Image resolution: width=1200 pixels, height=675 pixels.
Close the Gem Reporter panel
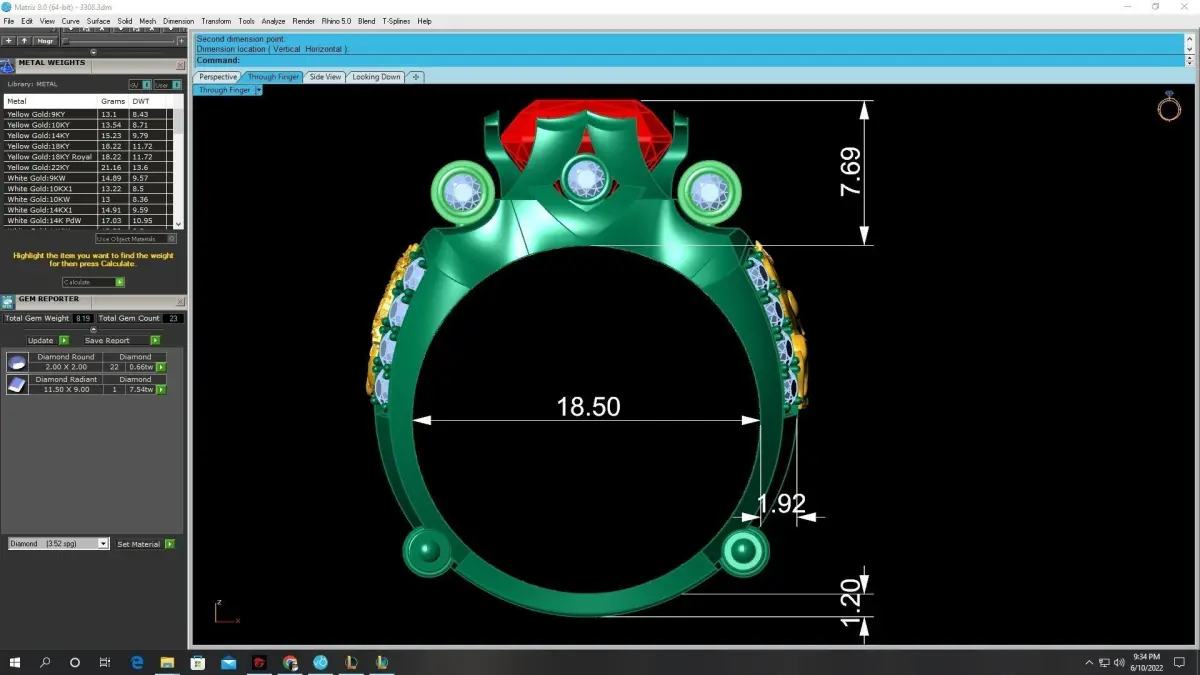(x=180, y=300)
